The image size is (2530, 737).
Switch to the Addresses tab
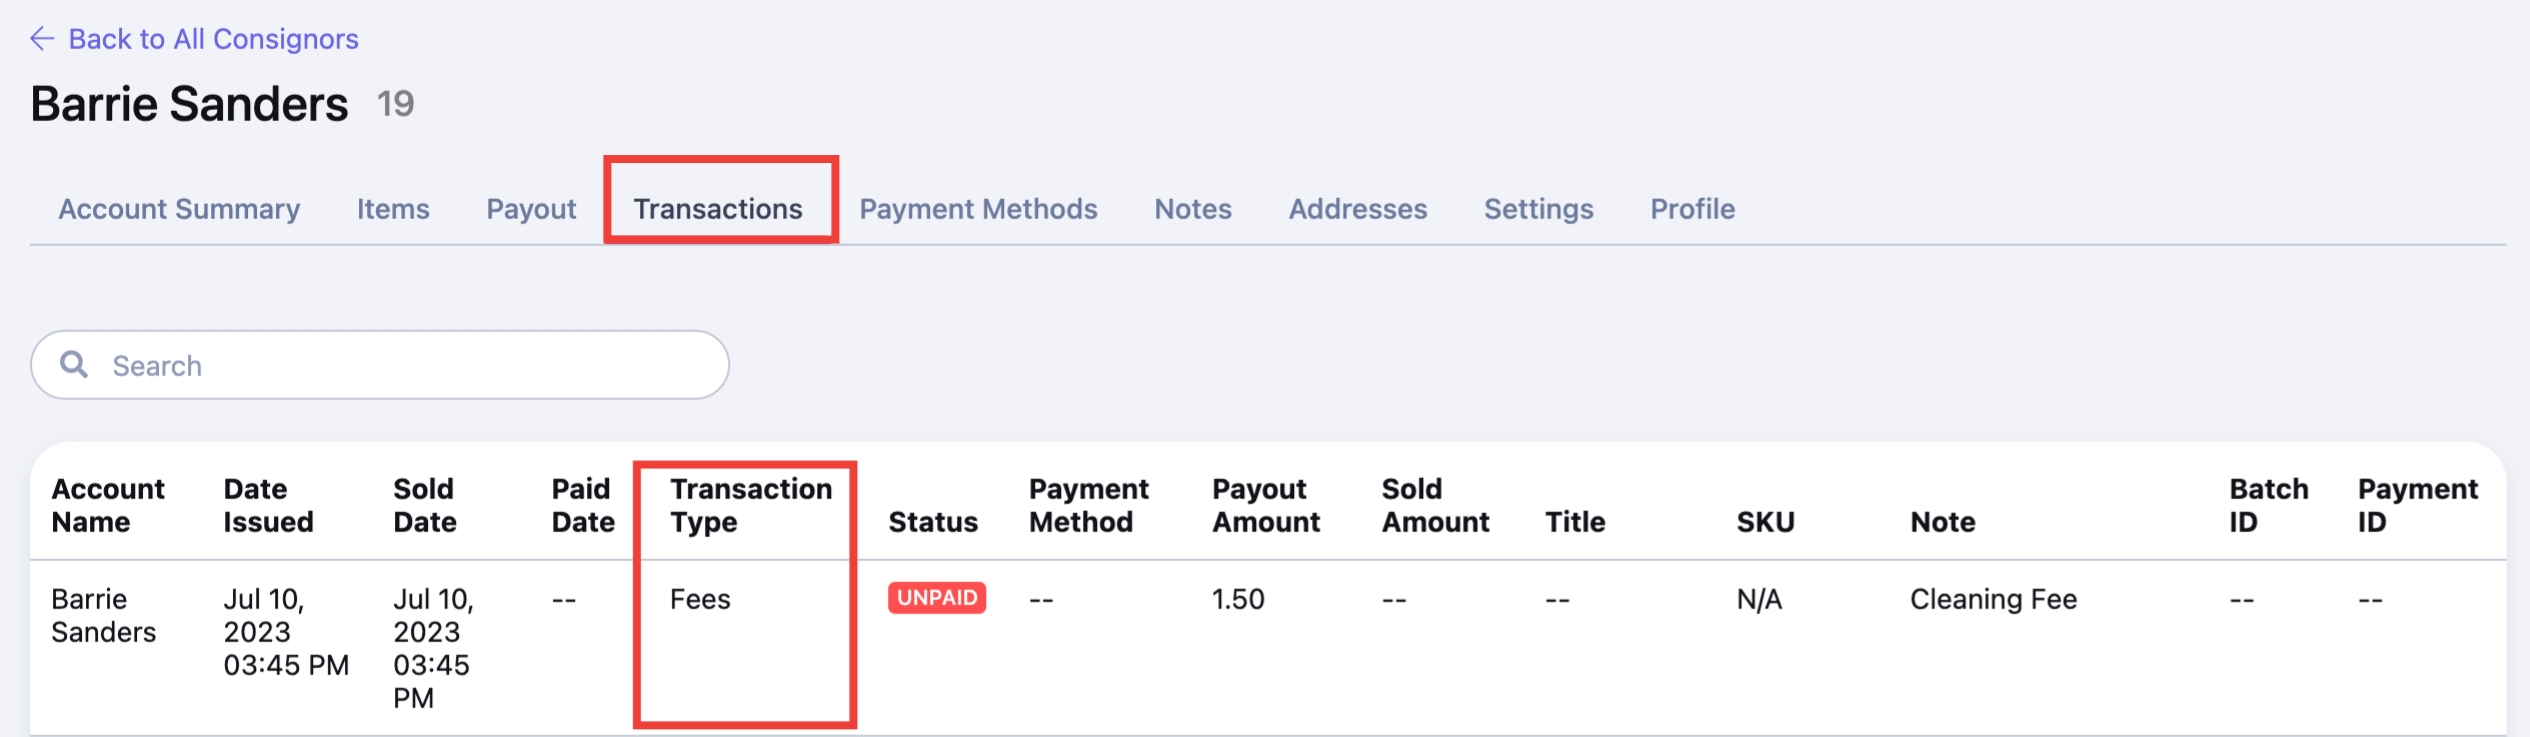(x=1357, y=209)
